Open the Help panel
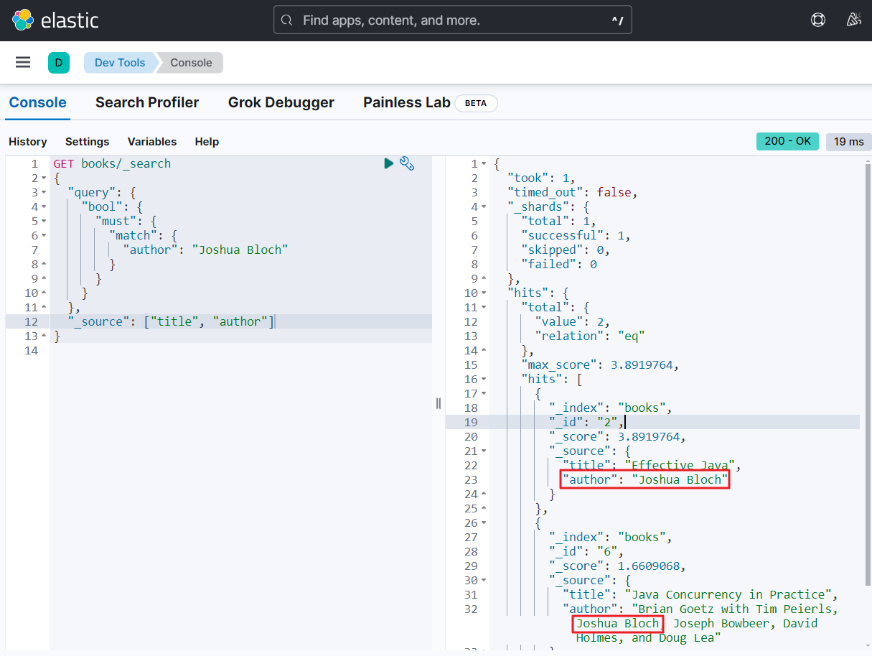The image size is (872, 656). 207,142
